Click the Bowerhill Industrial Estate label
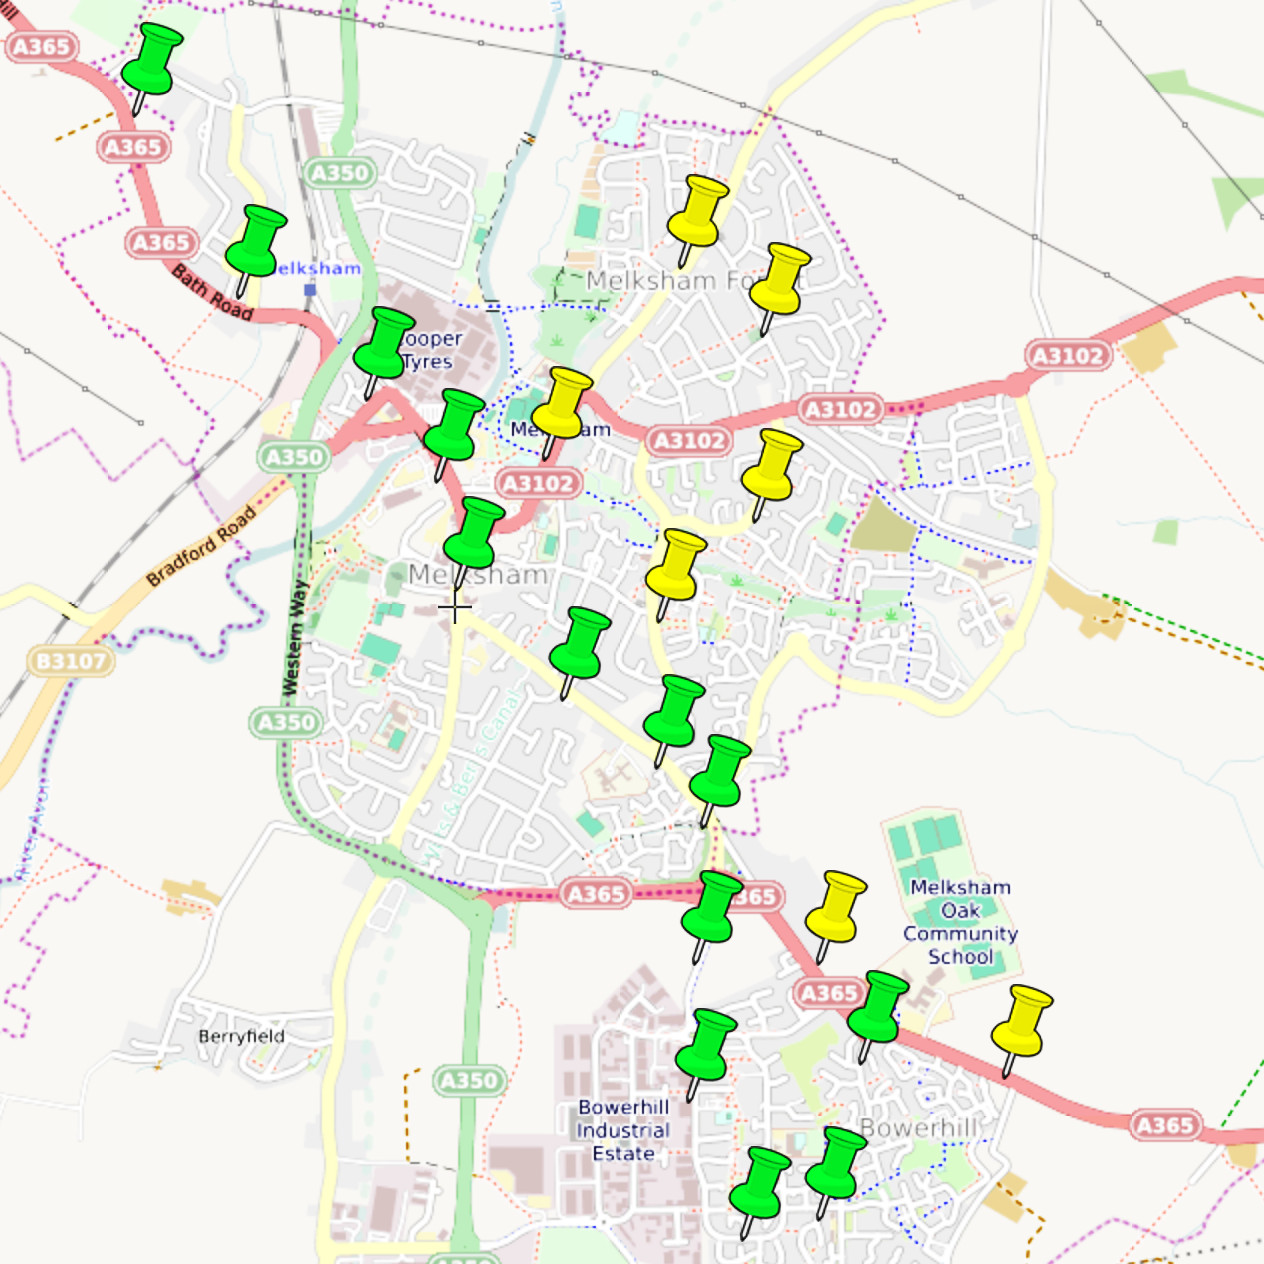 (623, 1130)
